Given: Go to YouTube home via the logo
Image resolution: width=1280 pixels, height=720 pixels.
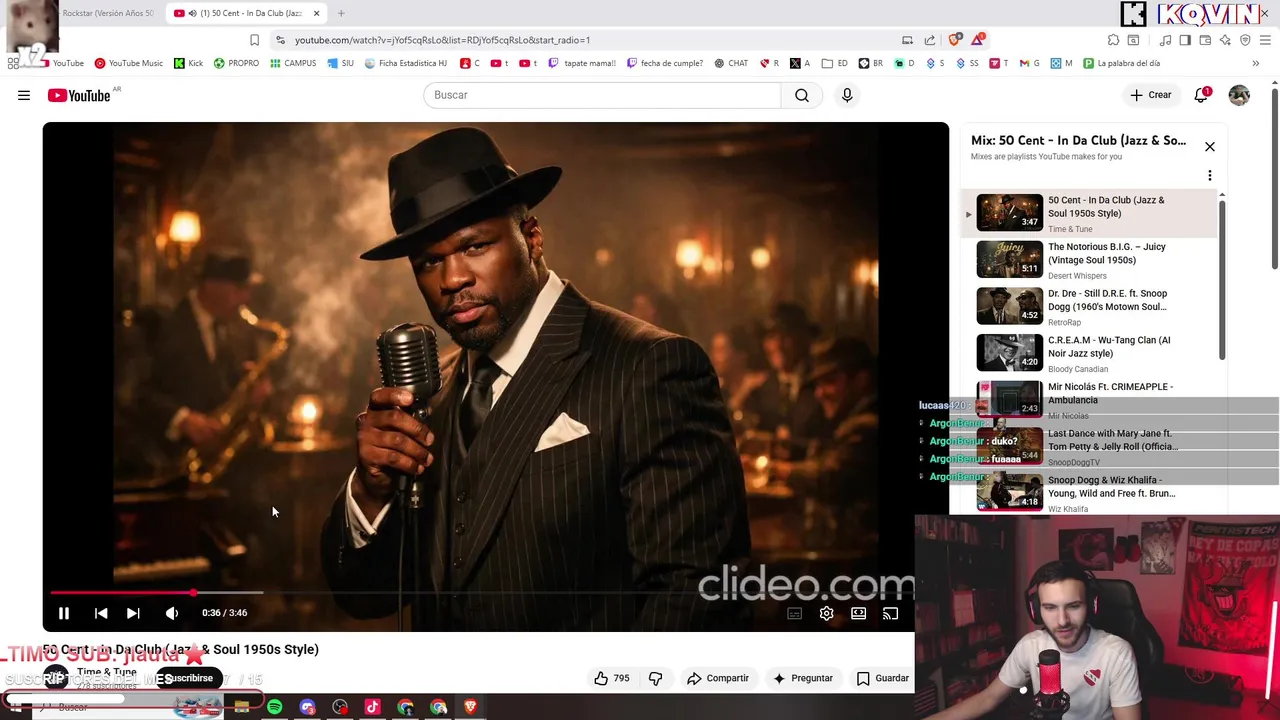Looking at the screenshot, I should [79, 95].
